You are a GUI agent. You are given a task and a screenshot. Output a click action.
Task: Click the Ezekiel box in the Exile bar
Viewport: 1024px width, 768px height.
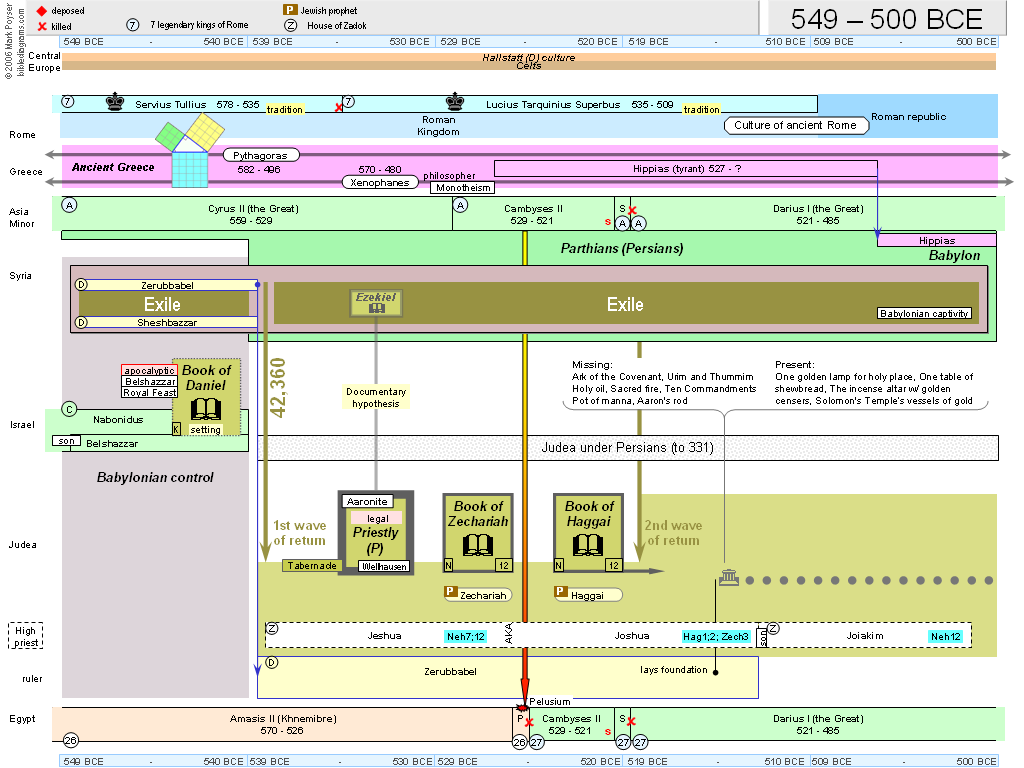(x=377, y=303)
